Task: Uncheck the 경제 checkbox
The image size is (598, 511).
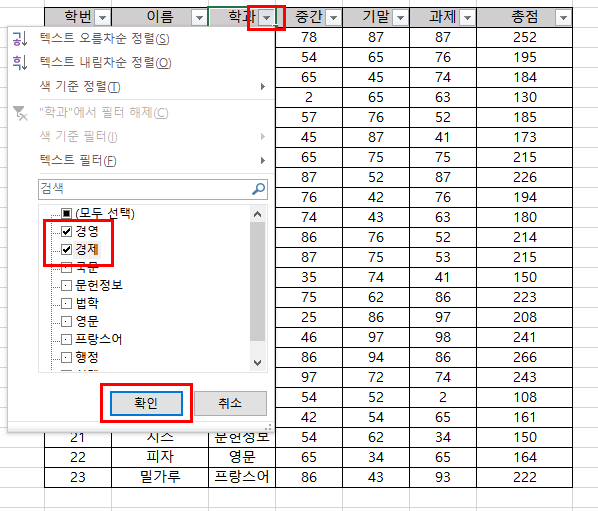Action: point(66,249)
